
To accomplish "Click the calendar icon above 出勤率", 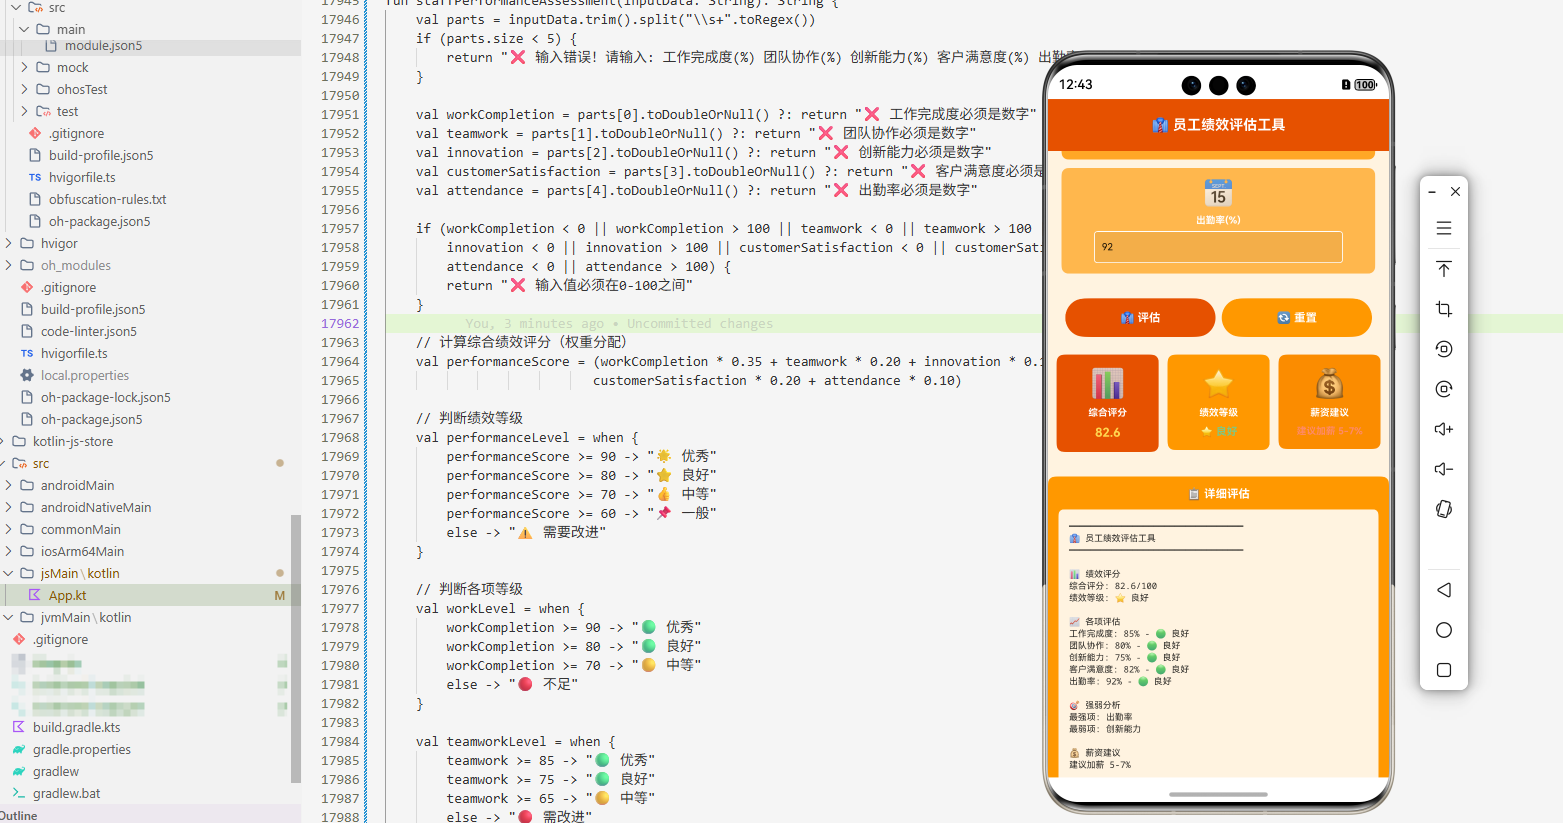I will click(1218, 193).
